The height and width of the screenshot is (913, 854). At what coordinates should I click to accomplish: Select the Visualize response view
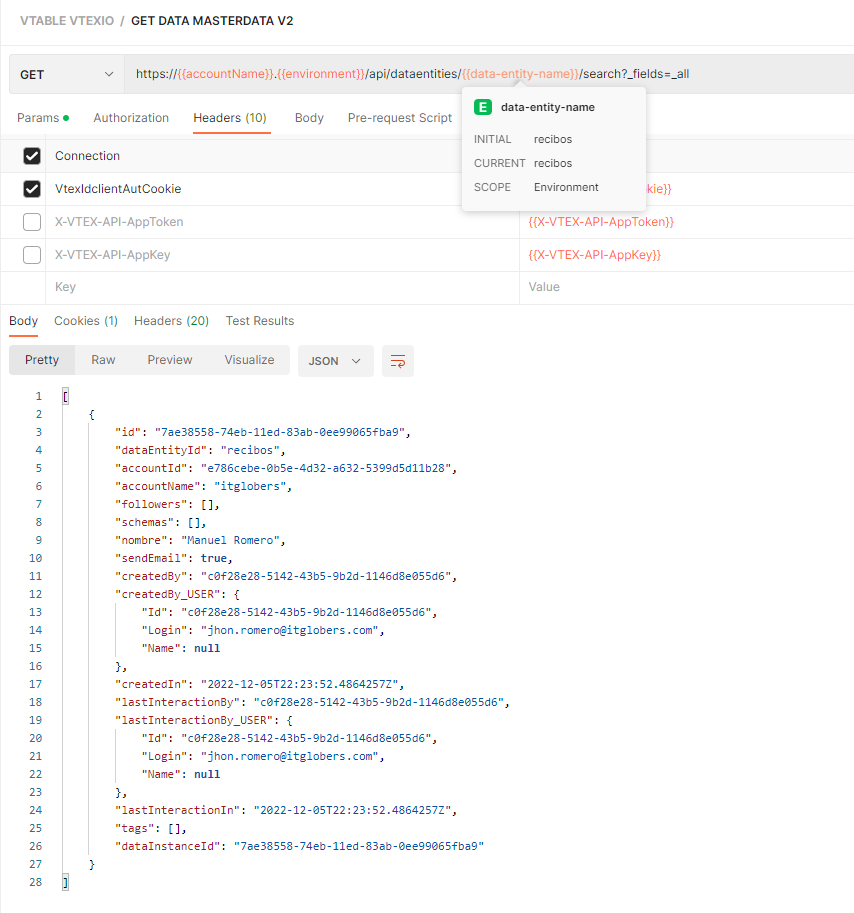point(249,360)
